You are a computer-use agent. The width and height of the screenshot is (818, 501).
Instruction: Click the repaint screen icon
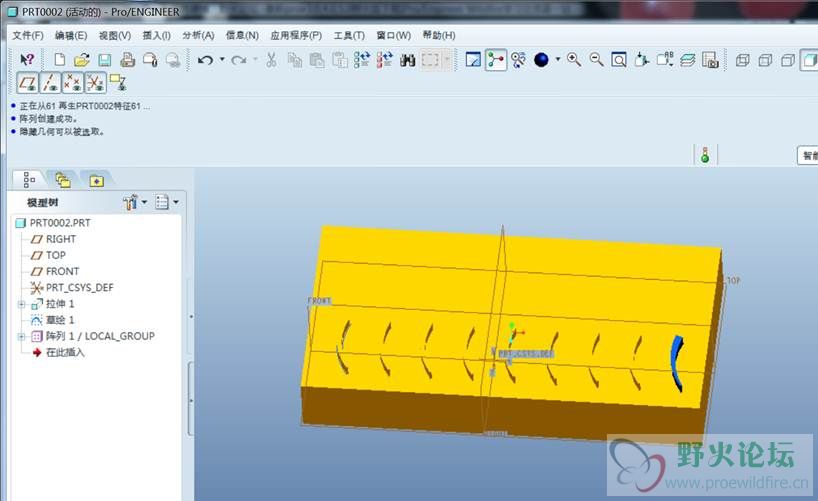(473, 59)
